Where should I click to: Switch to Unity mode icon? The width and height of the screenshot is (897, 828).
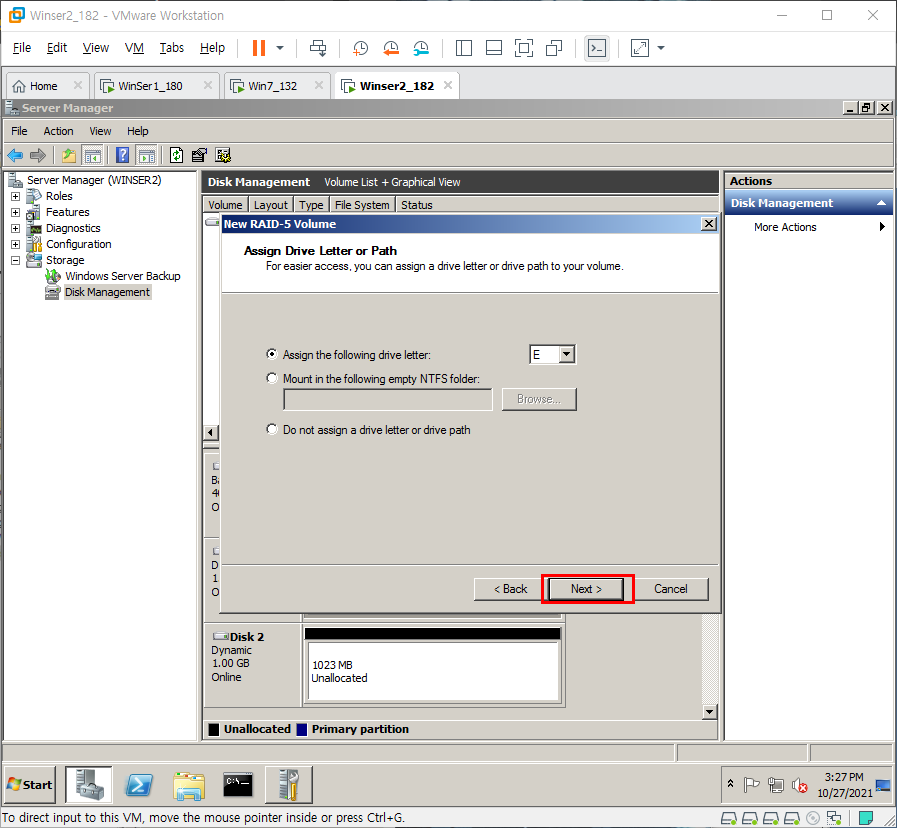pyautogui.click(x=554, y=48)
